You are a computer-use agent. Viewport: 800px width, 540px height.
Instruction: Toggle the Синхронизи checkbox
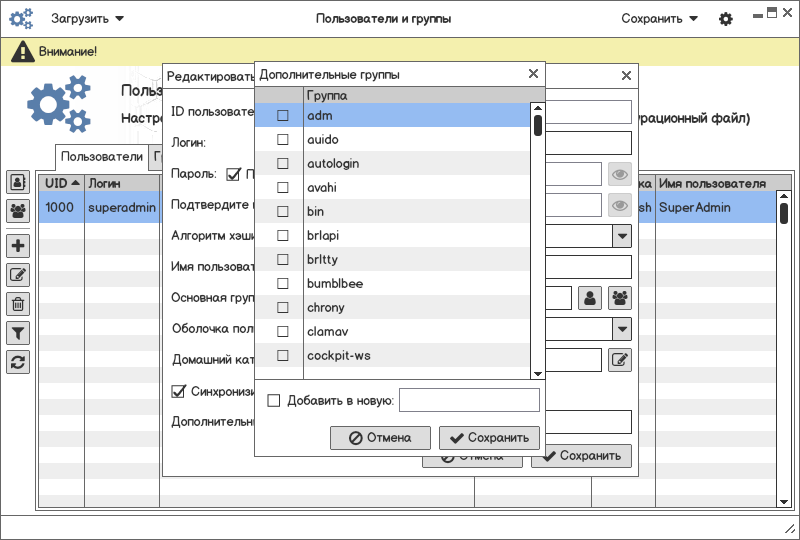[x=178, y=391]
